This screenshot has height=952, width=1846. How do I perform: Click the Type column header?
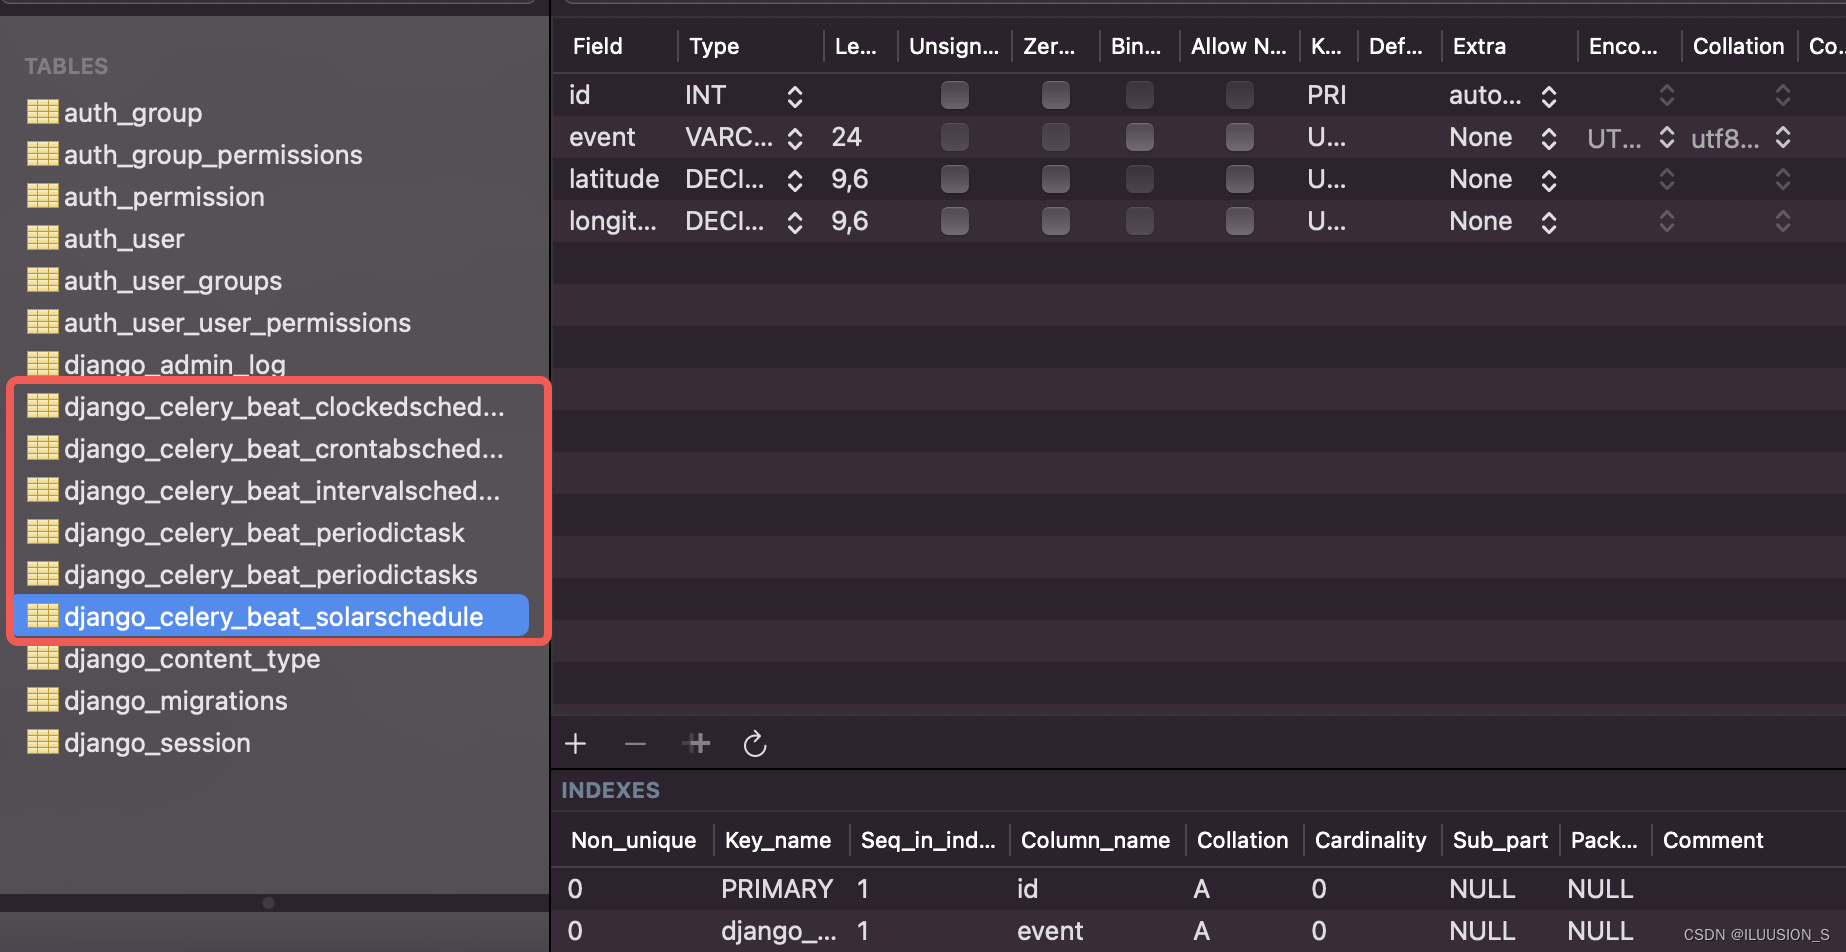click(714, 46)
